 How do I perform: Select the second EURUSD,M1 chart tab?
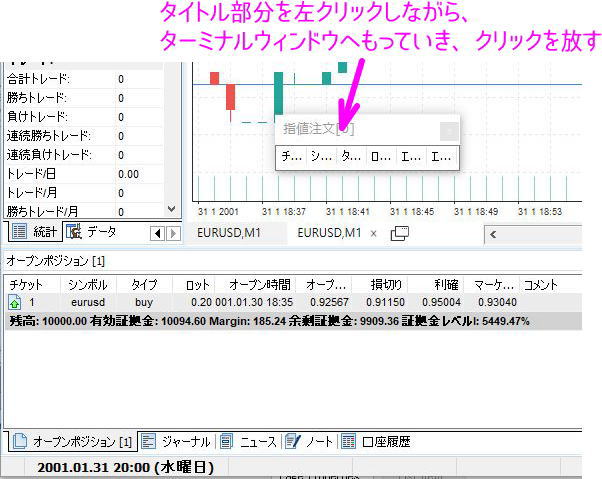tap(329, 233)
